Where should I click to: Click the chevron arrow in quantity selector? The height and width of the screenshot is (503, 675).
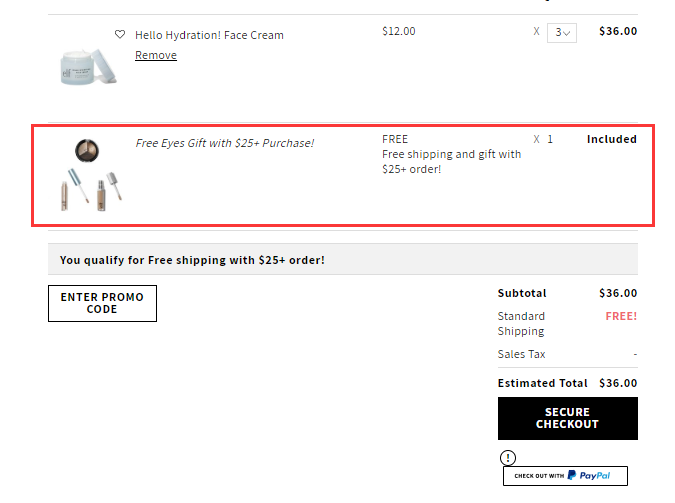(567, 33)
